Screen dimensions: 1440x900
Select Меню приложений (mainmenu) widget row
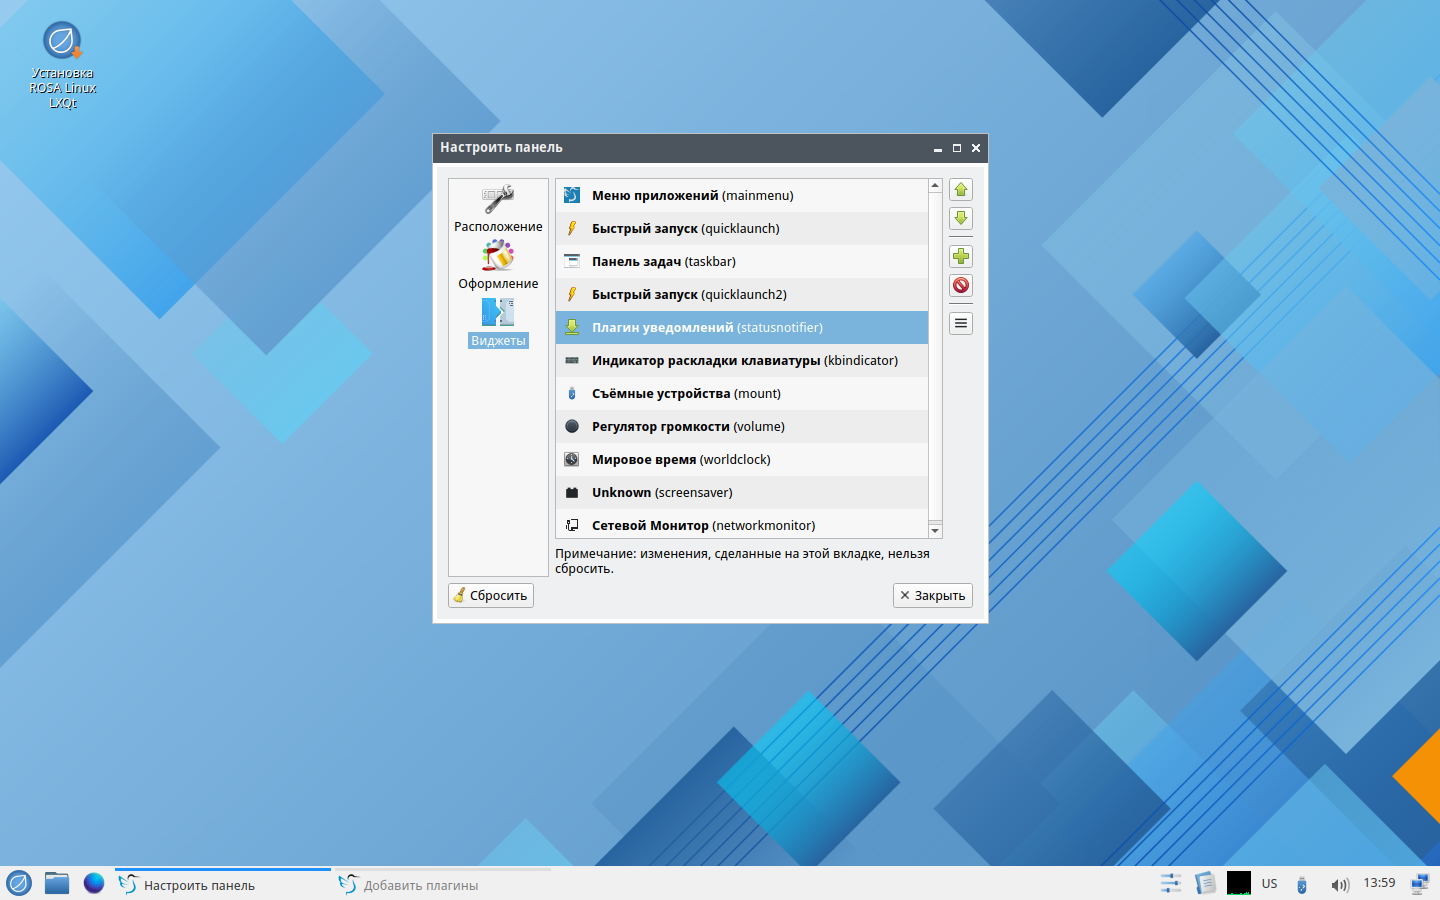point(742,195)
